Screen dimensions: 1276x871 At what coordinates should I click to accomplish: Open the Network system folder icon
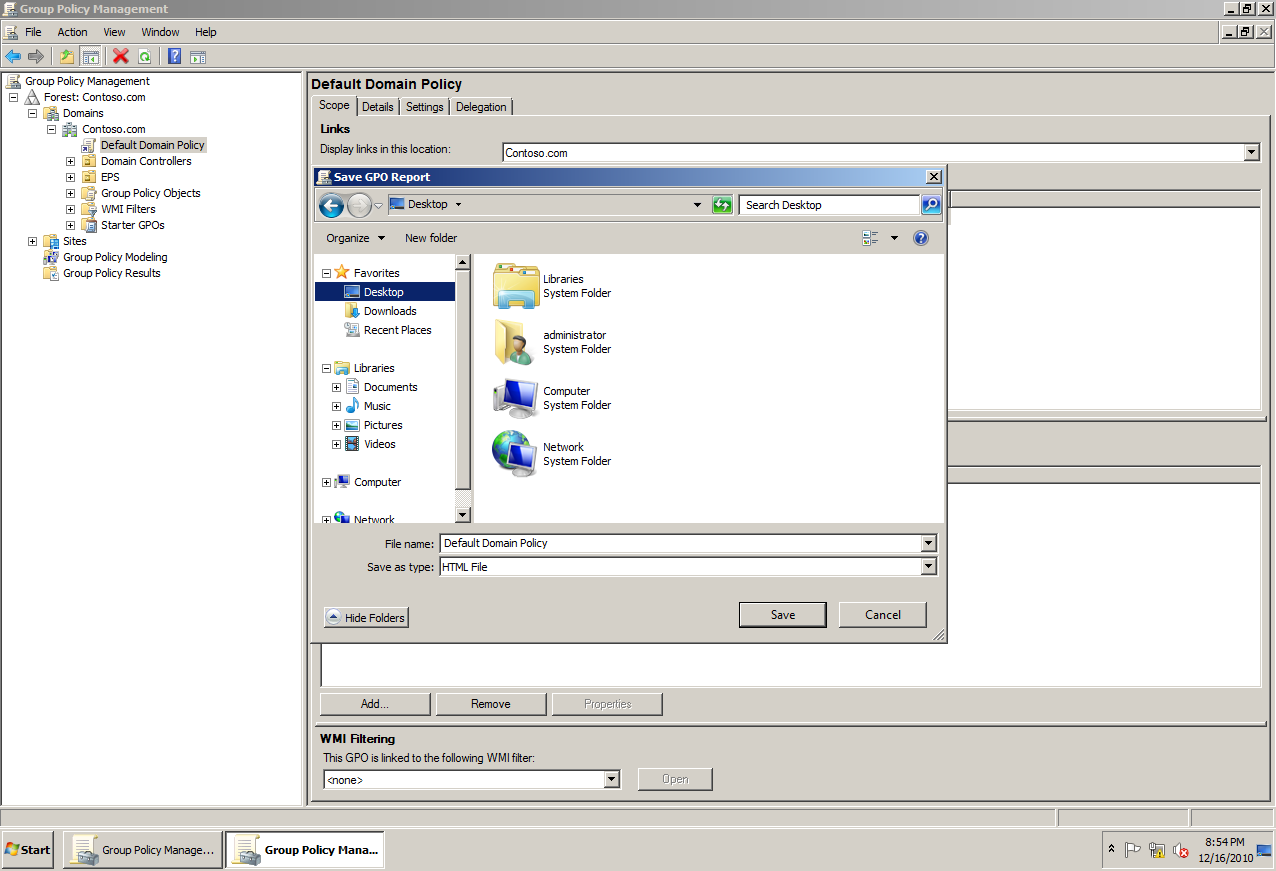(x=514, y=453)
